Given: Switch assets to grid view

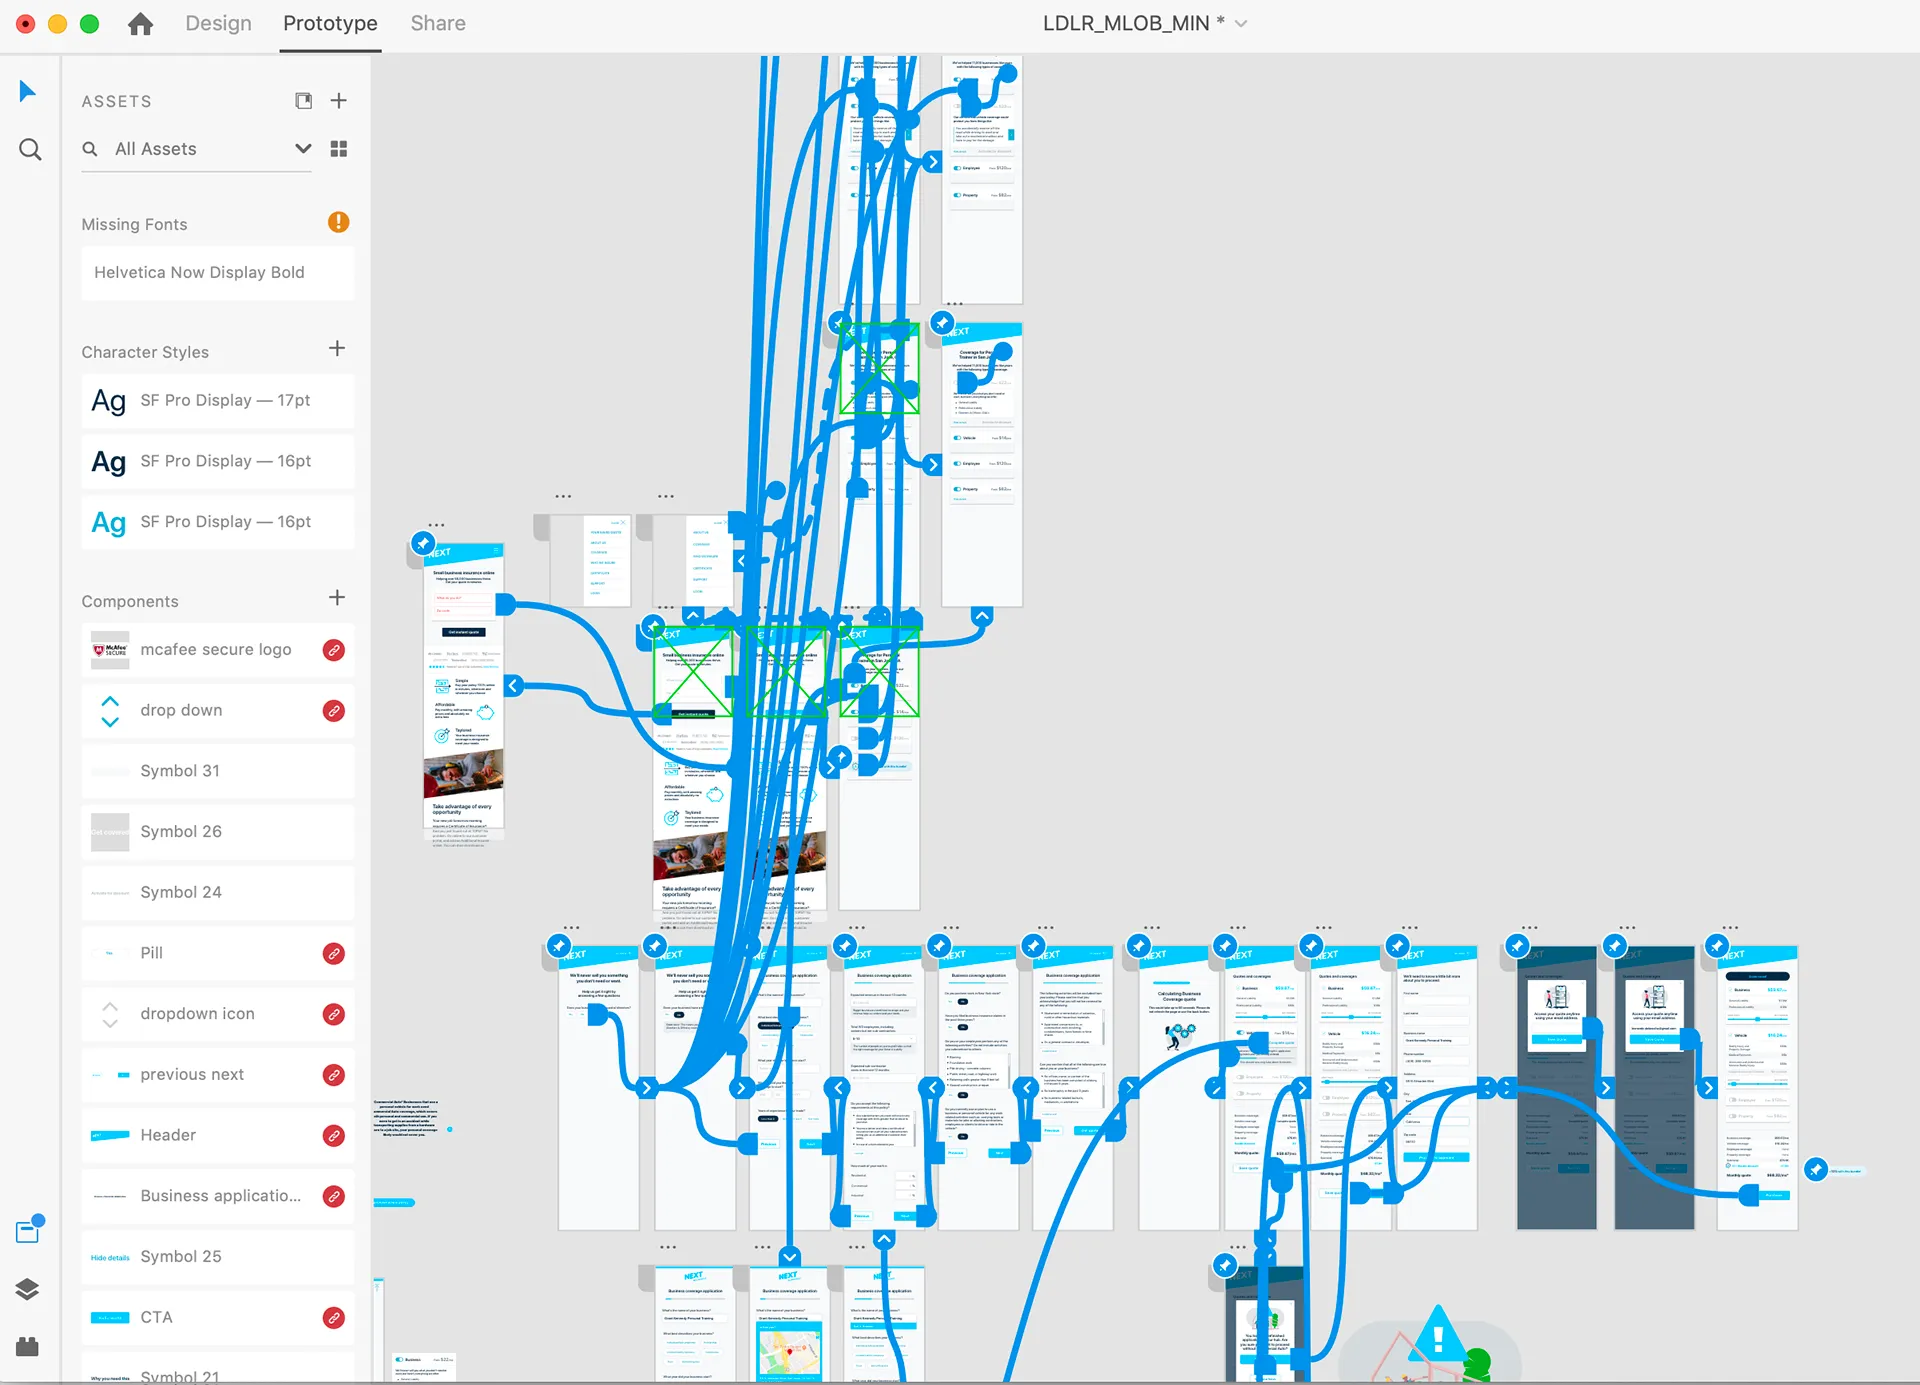Looking at the screenshot, I should [x=339, y=149].
